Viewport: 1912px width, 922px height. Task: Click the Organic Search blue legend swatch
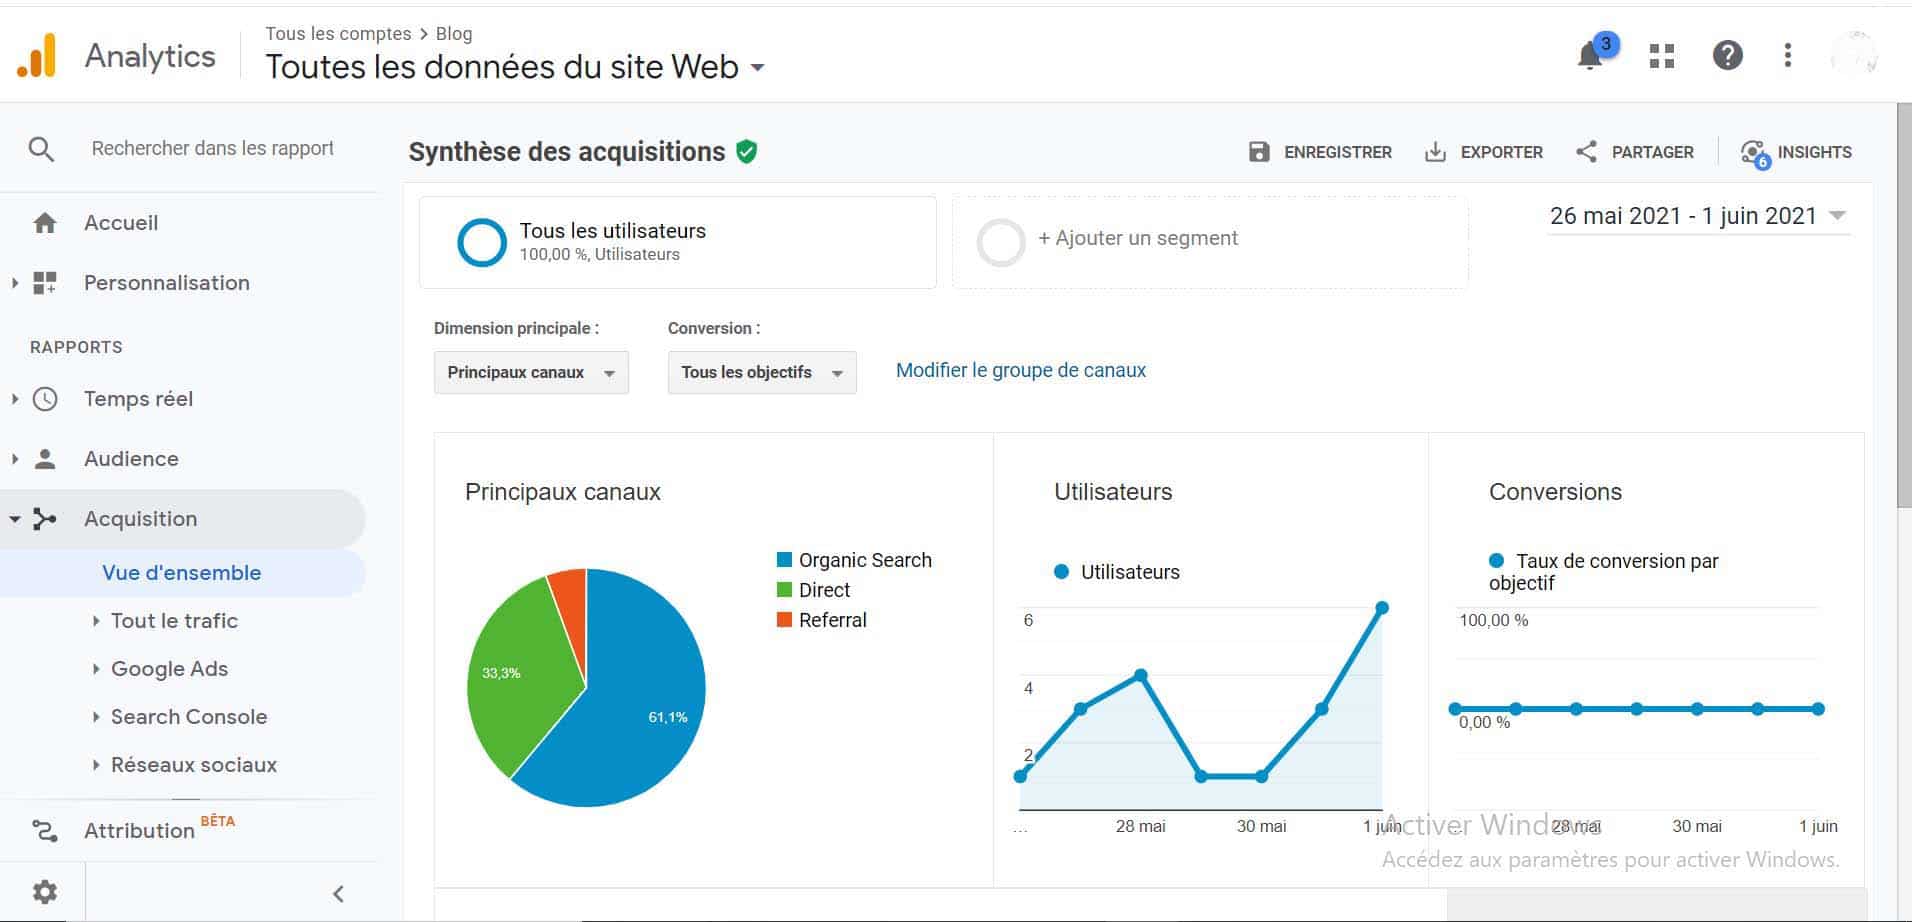tap(784, 560)
